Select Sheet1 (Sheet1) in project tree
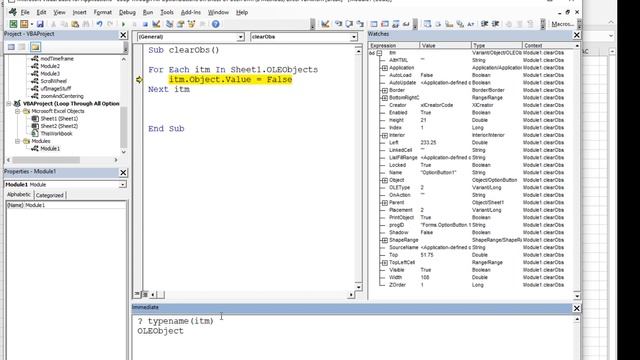 coord(59,118)
